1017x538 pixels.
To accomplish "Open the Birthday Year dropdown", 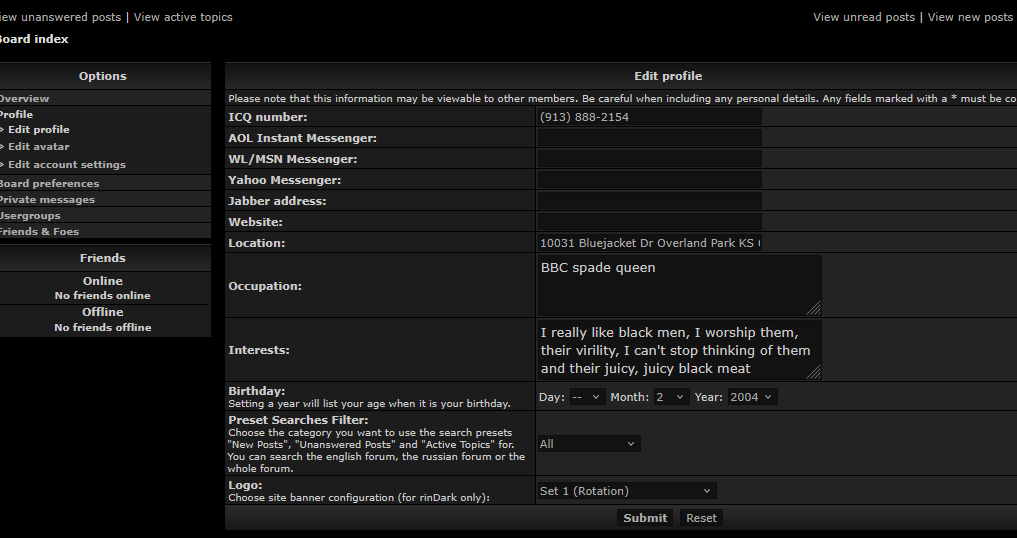I will pos(752,397).
